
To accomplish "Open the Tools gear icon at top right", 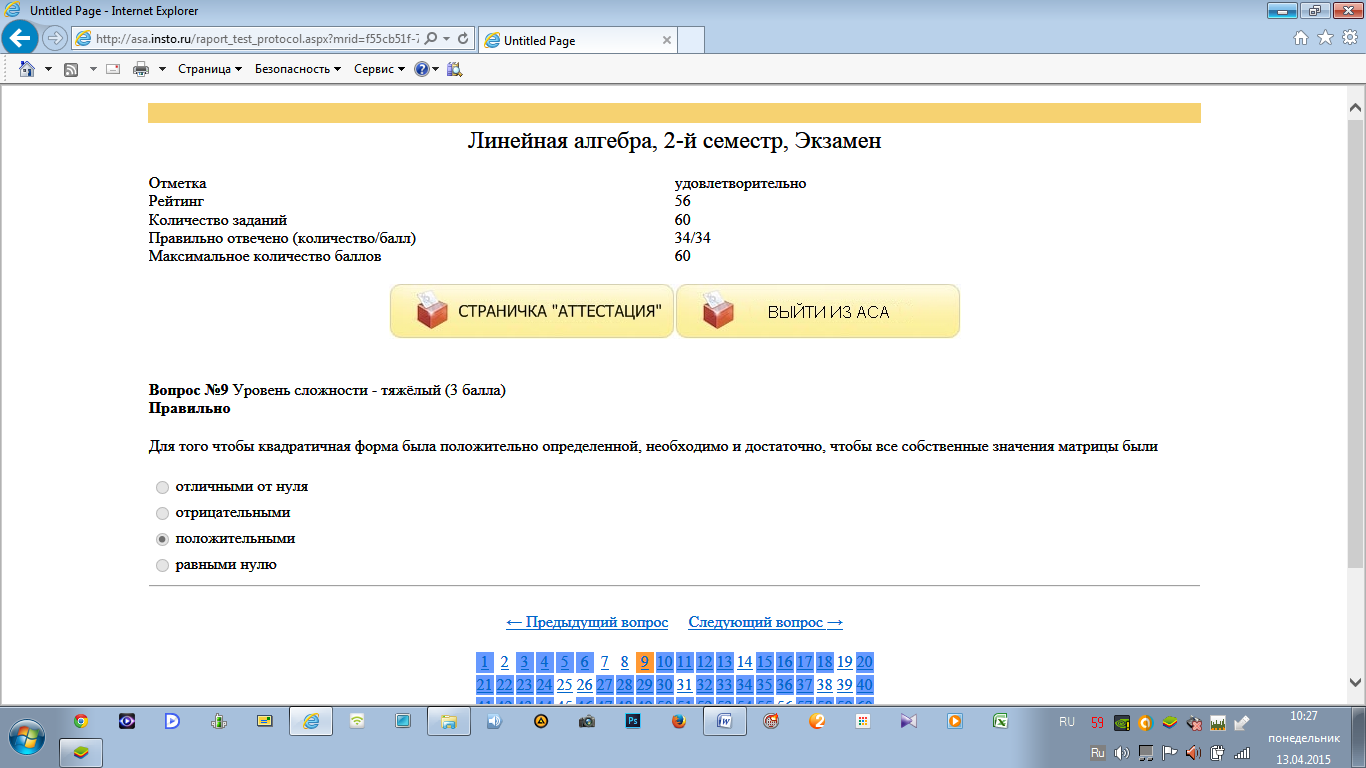I will [x=1349, y=38].
